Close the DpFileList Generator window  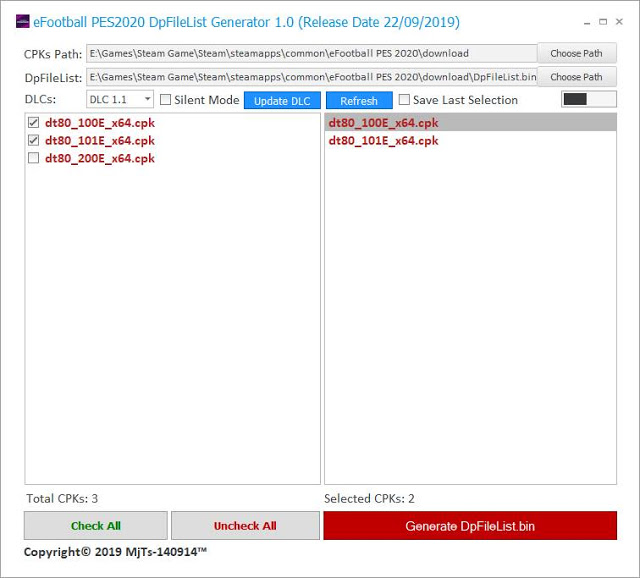click(619, 22)
